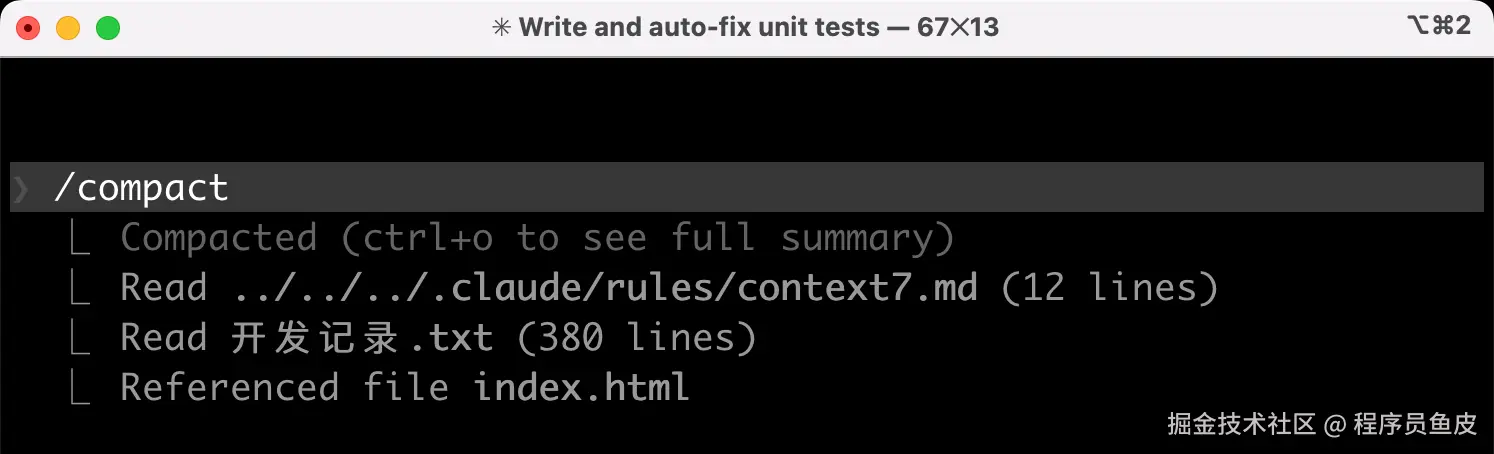Click the index.html file reference
This screenshot has width=1494, height=454.
(582, 387)
